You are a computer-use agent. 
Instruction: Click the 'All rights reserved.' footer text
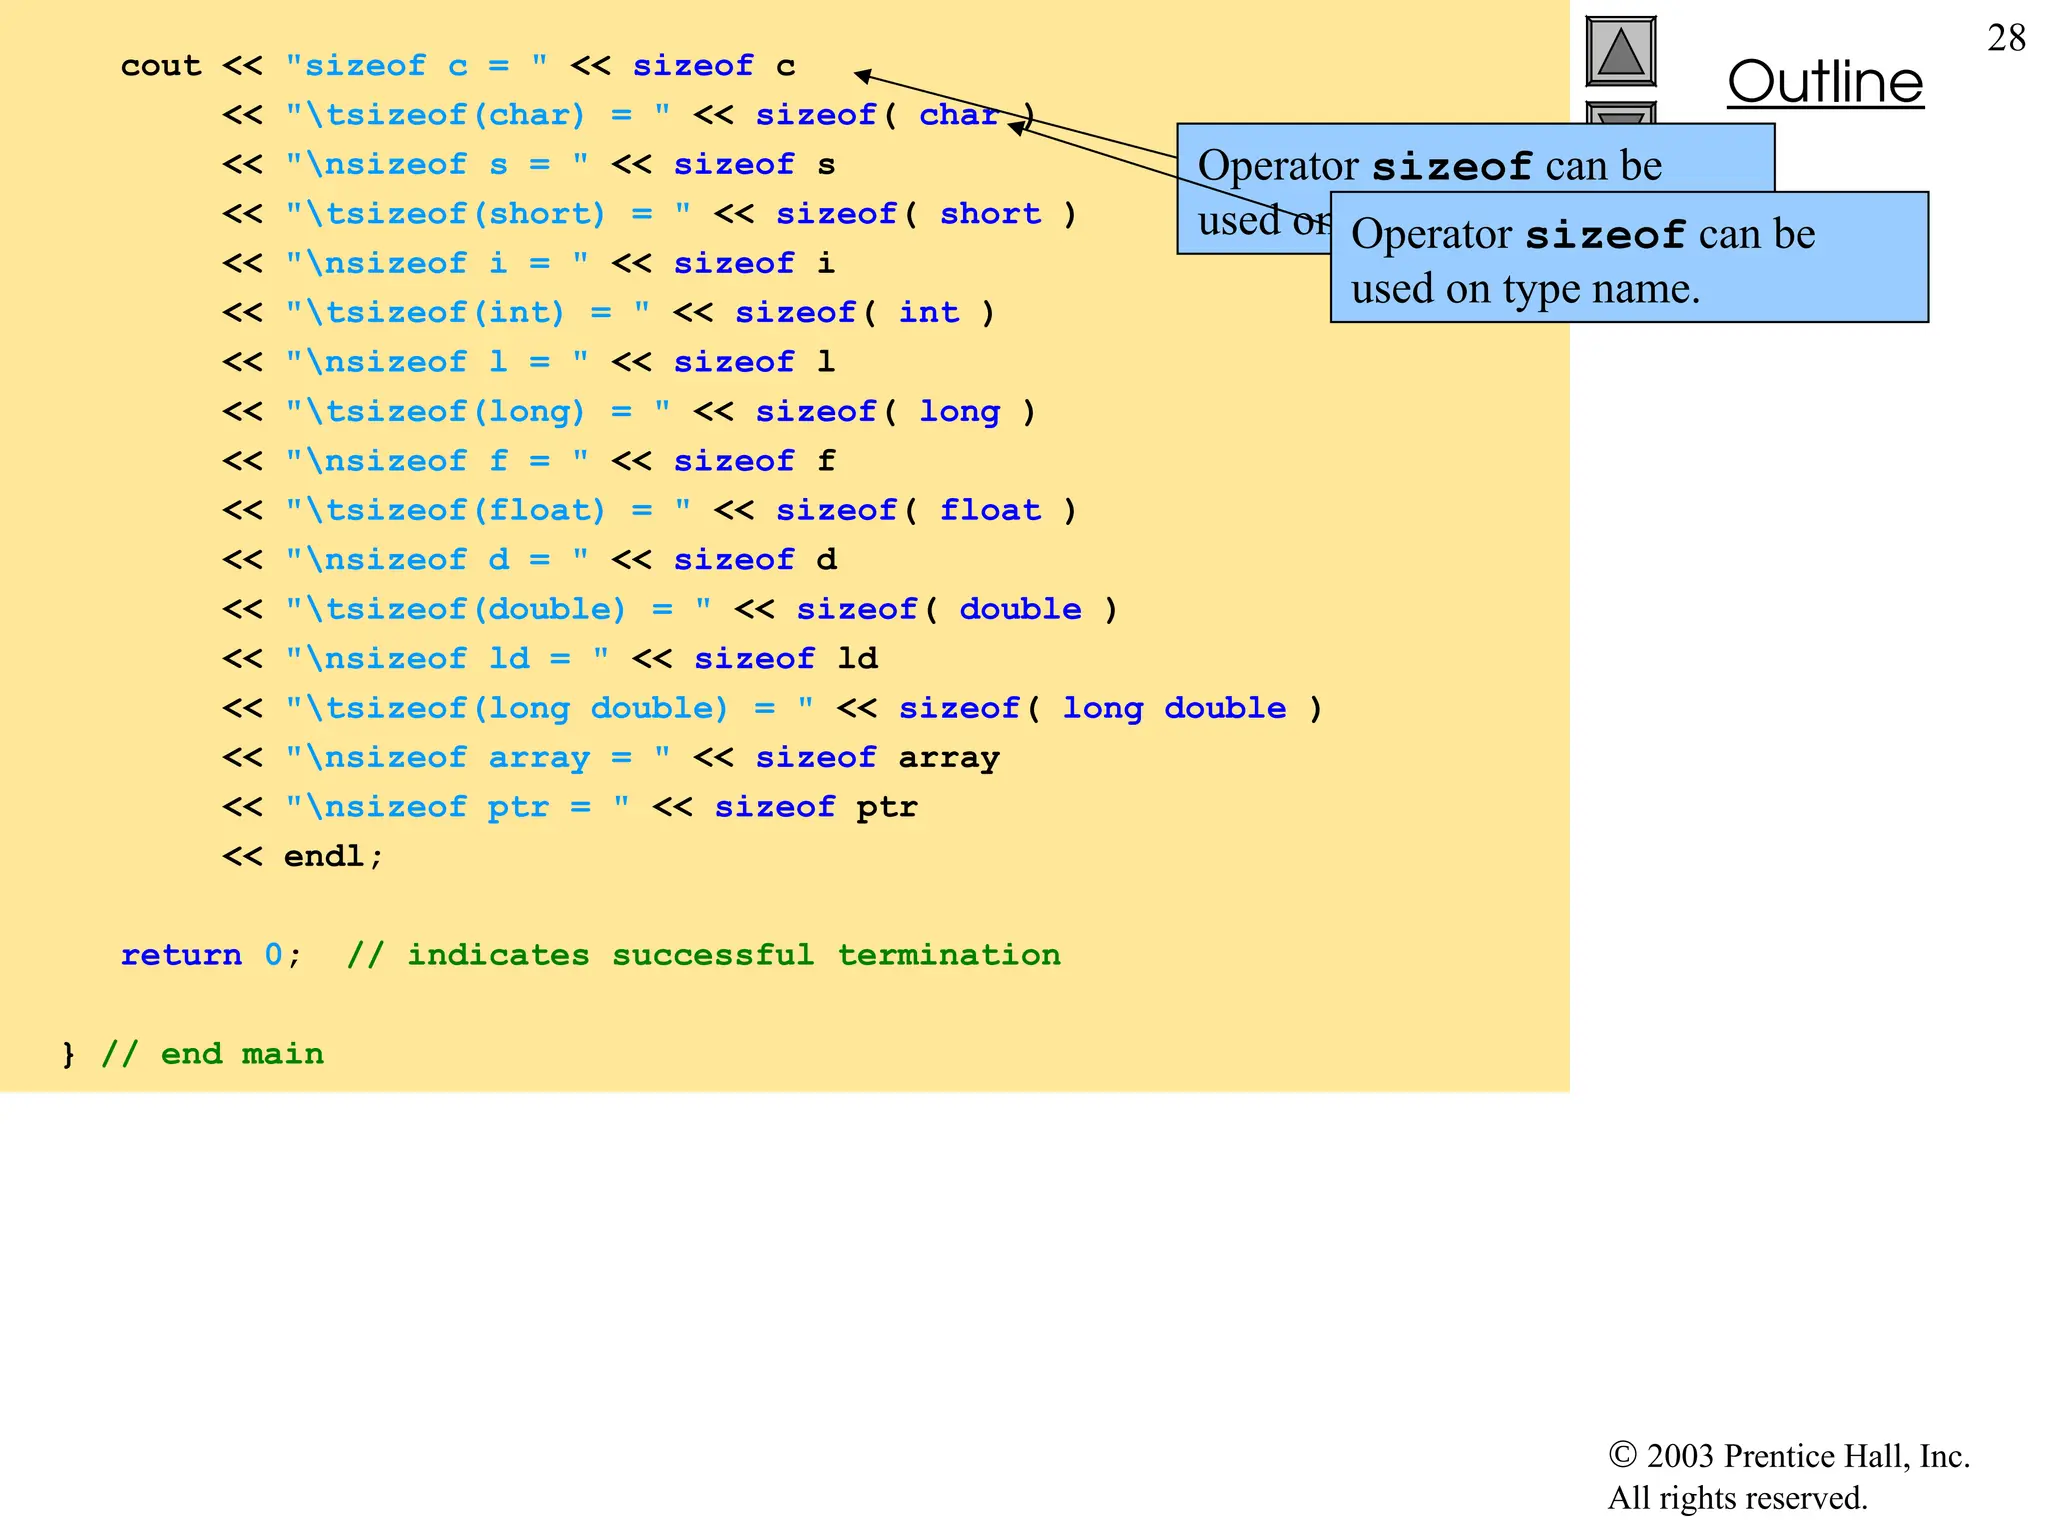click(x=1737, y=1498)
